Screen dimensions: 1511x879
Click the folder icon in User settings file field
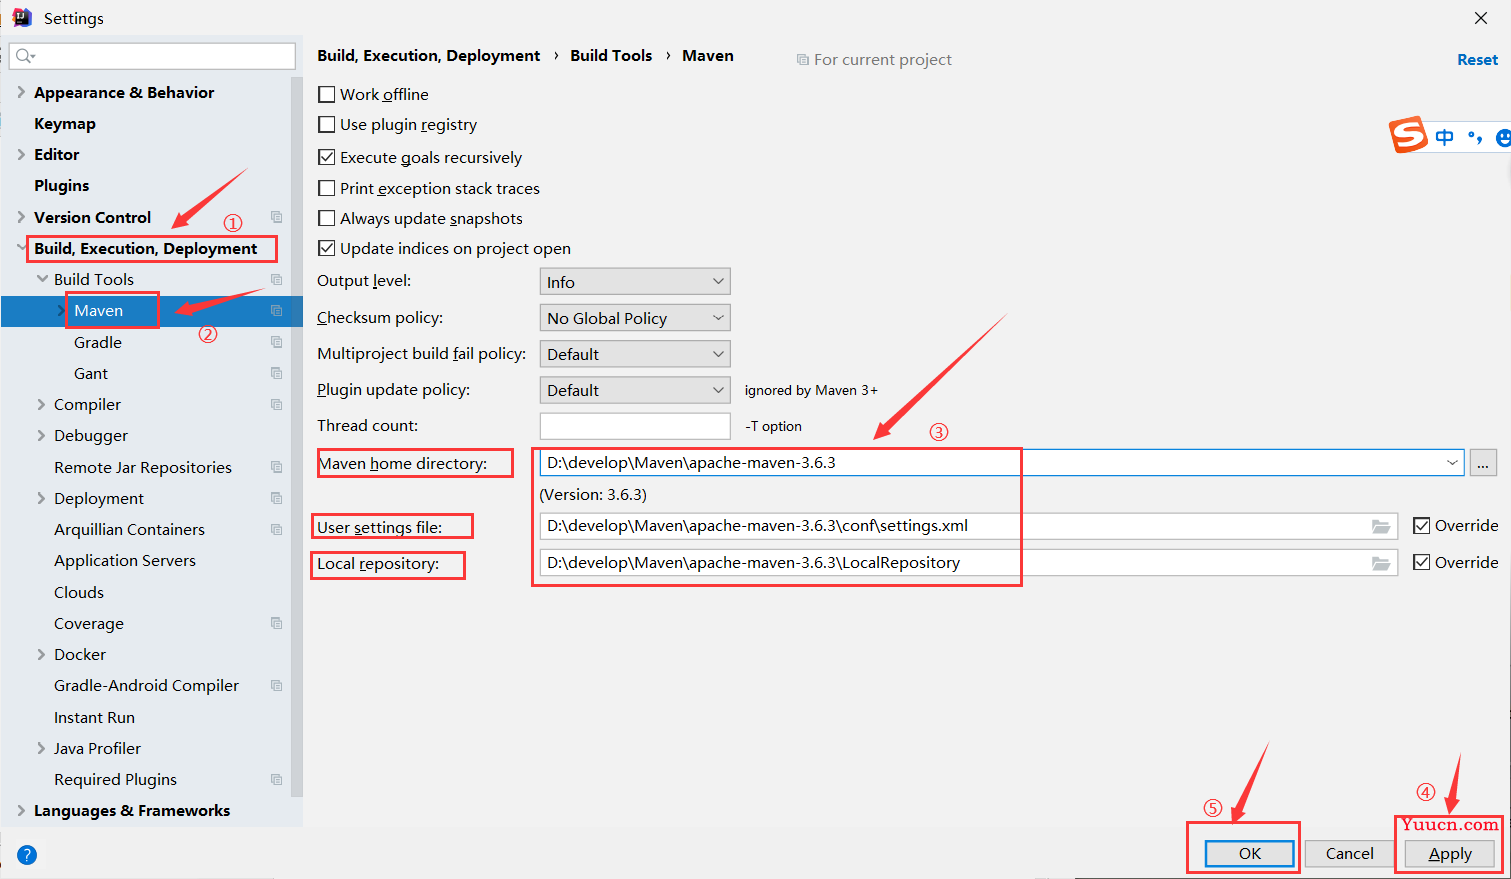tap(1381, 527)
